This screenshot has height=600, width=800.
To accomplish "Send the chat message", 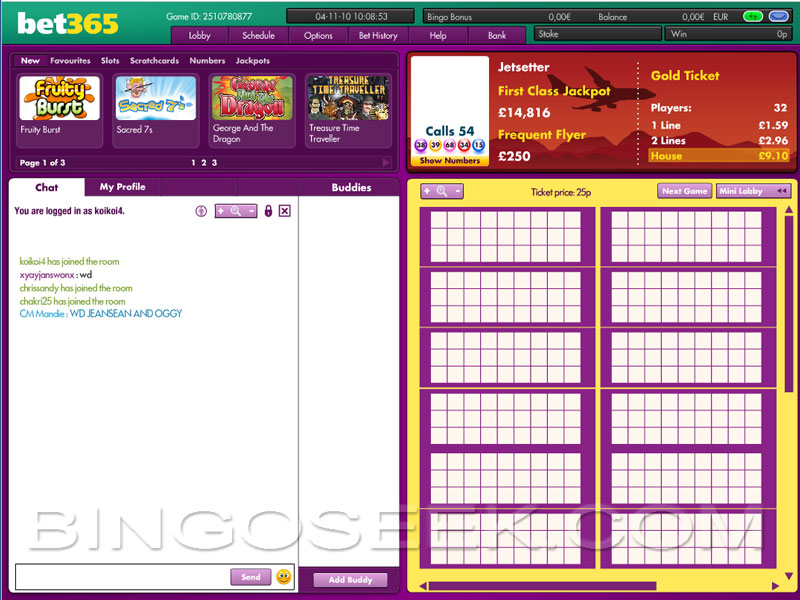I will tap(251, 577).
